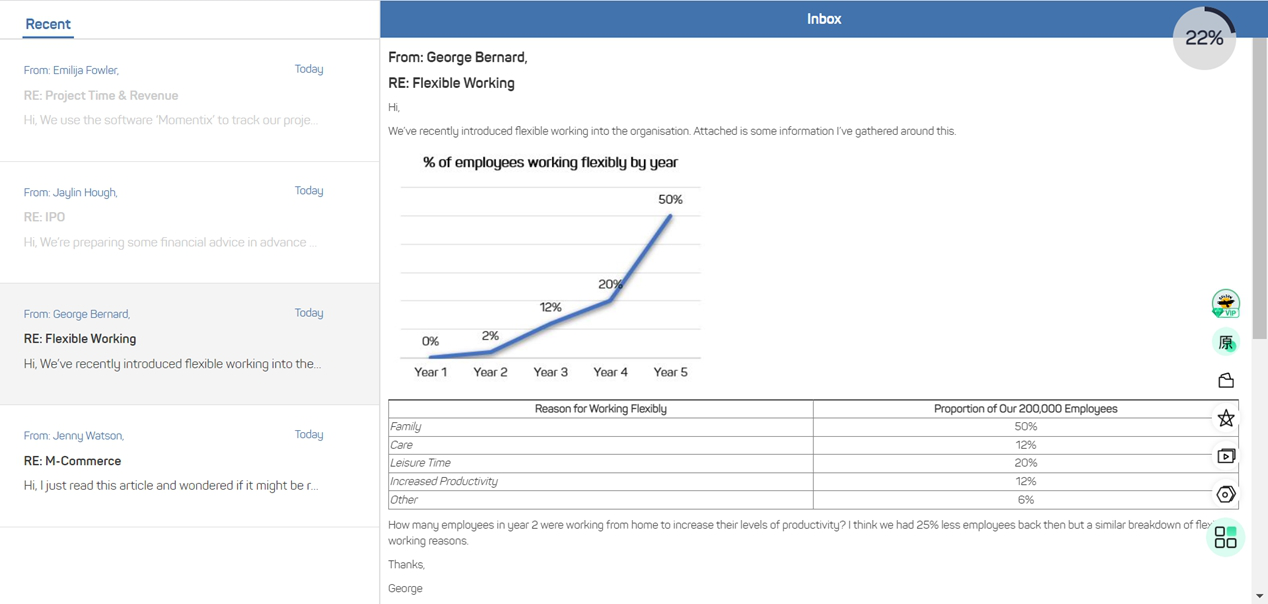Click the 22% progress indicator circle
Screen dimensions: 1268x604
(x=1204, y=37)
